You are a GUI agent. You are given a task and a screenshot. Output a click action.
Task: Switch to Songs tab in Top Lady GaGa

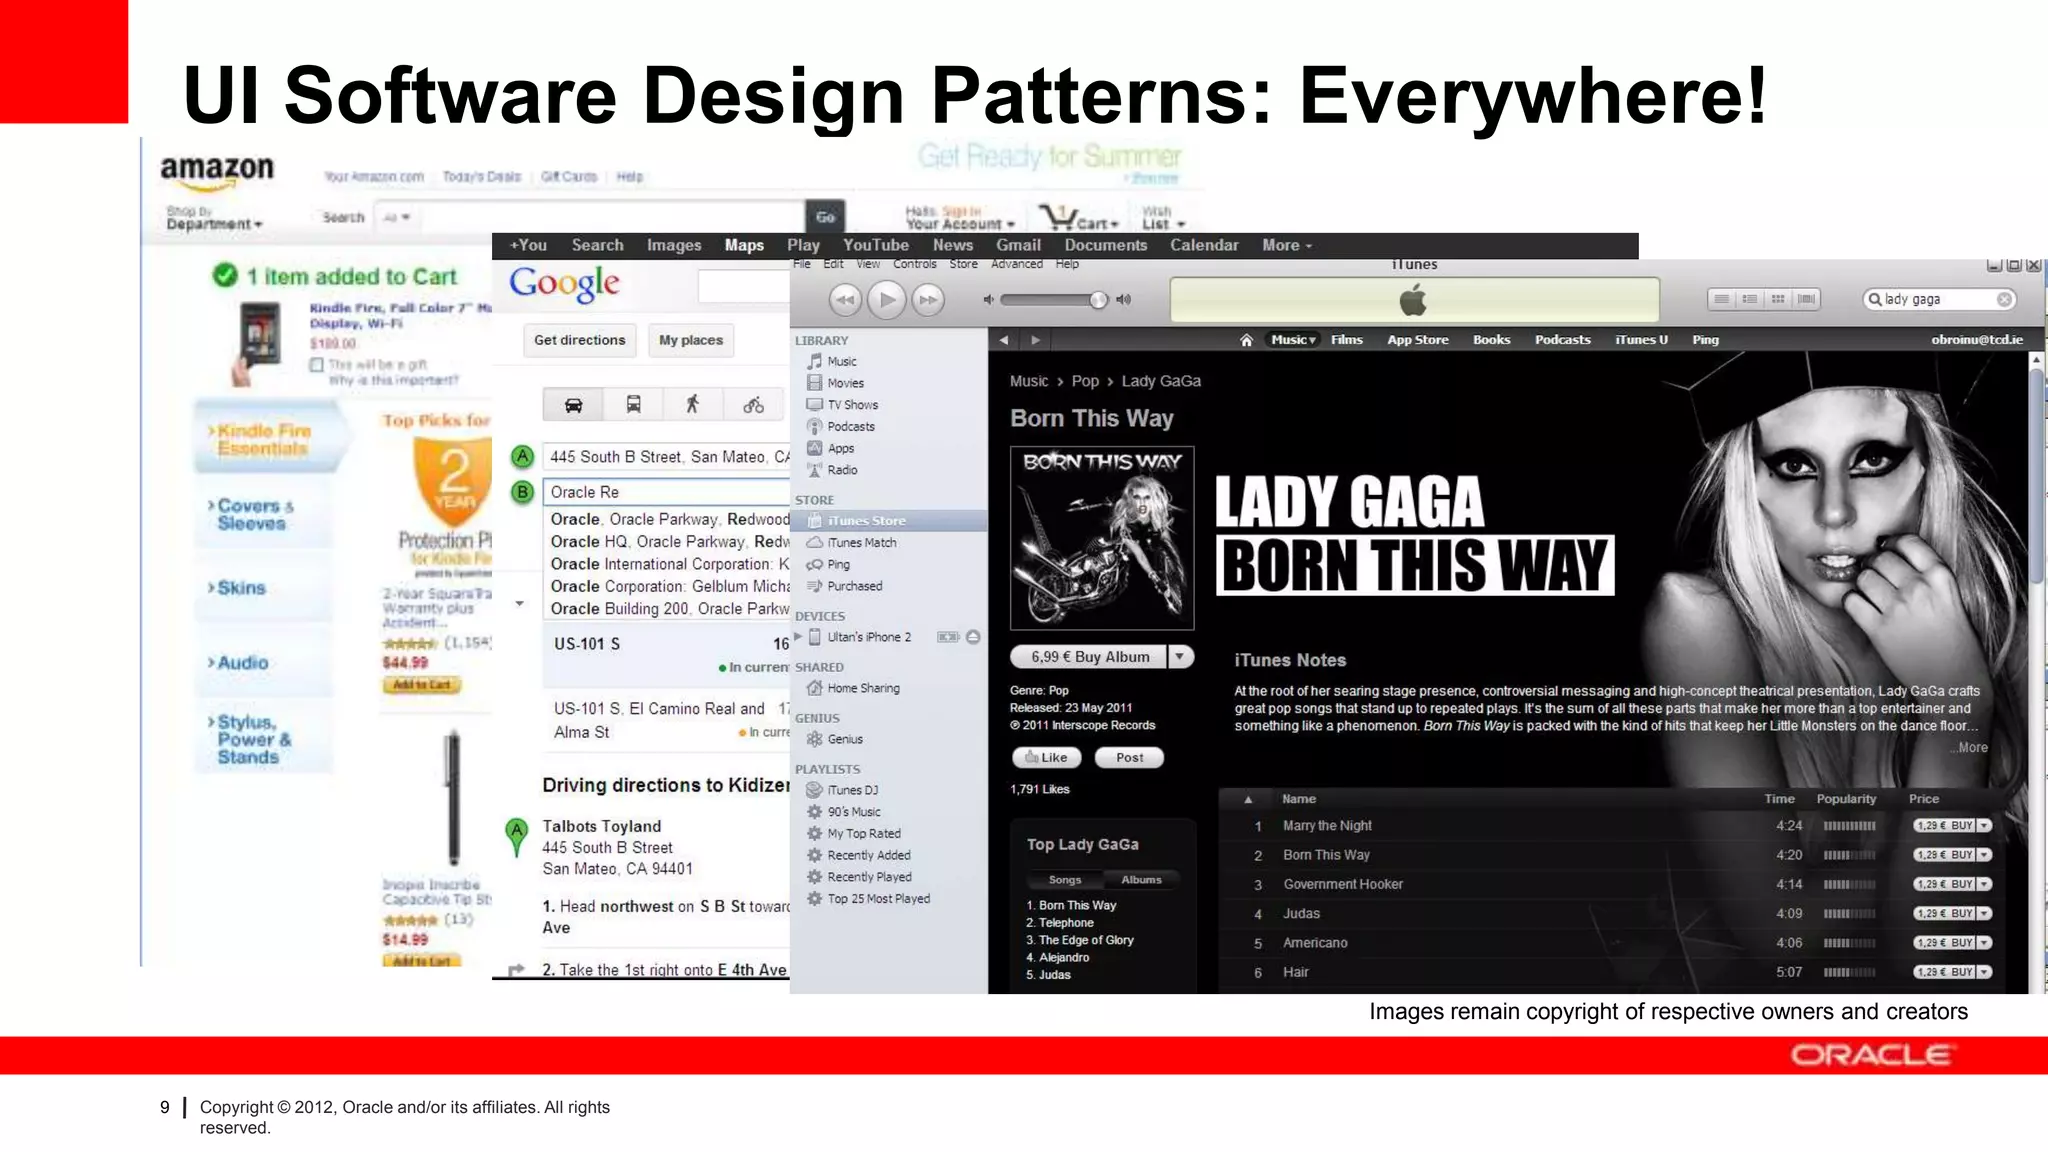(x=1065, y=880)
